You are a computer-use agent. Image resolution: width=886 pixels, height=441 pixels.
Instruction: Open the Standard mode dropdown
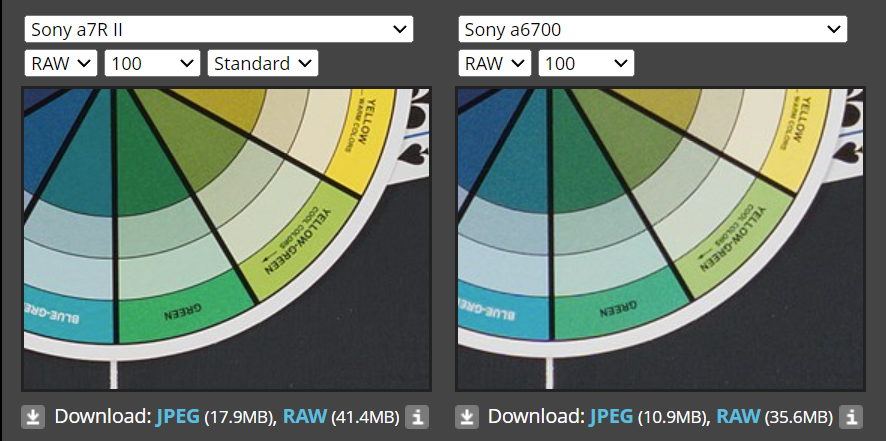(x=263, y=64)
